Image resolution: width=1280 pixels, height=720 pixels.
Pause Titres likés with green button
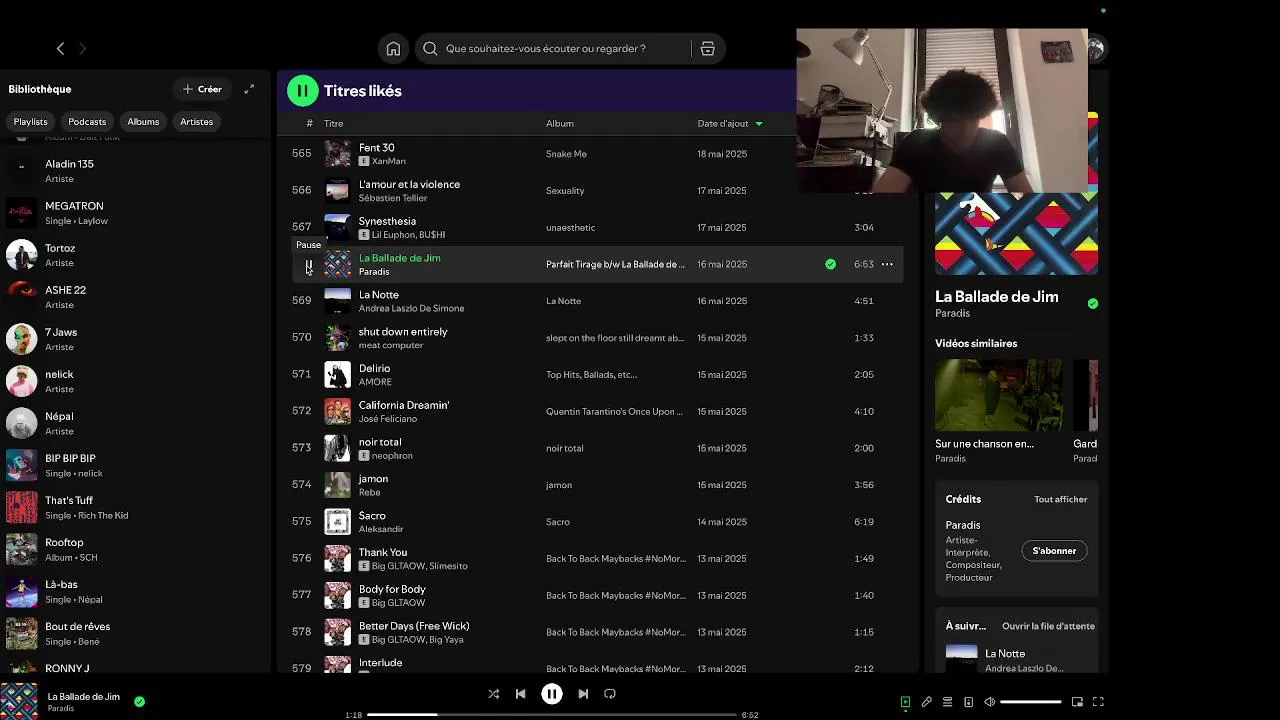pos(302,91)
